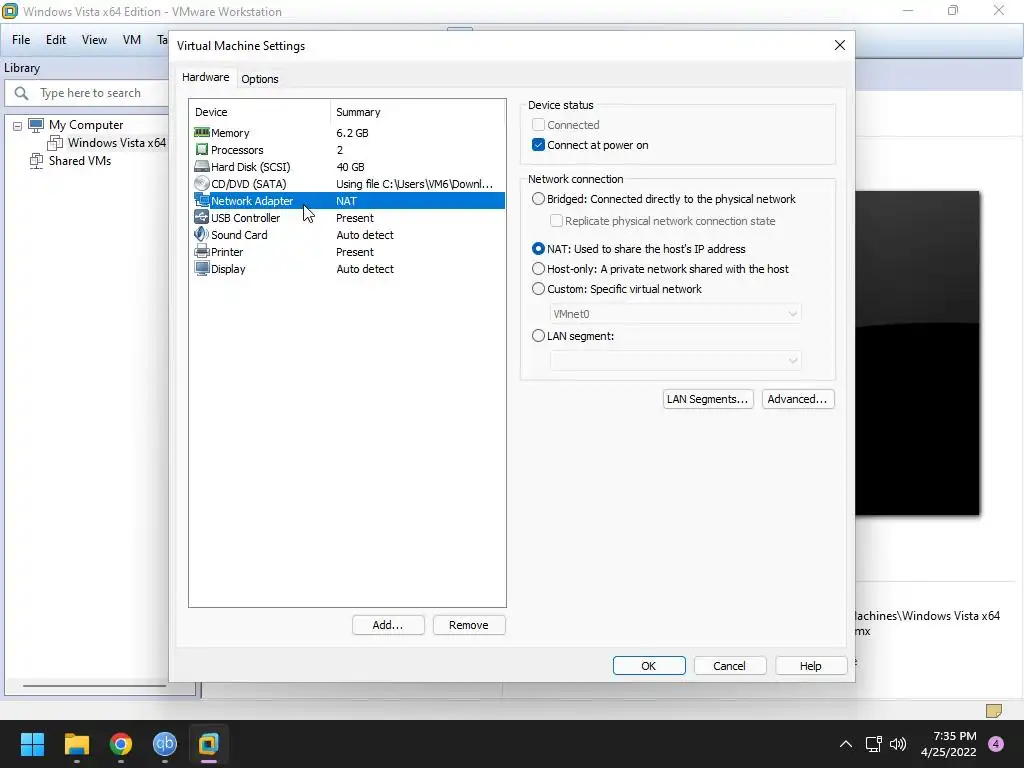
Task: Click the CD/DVD 'Using file' summary text
Action: (414, 184)
